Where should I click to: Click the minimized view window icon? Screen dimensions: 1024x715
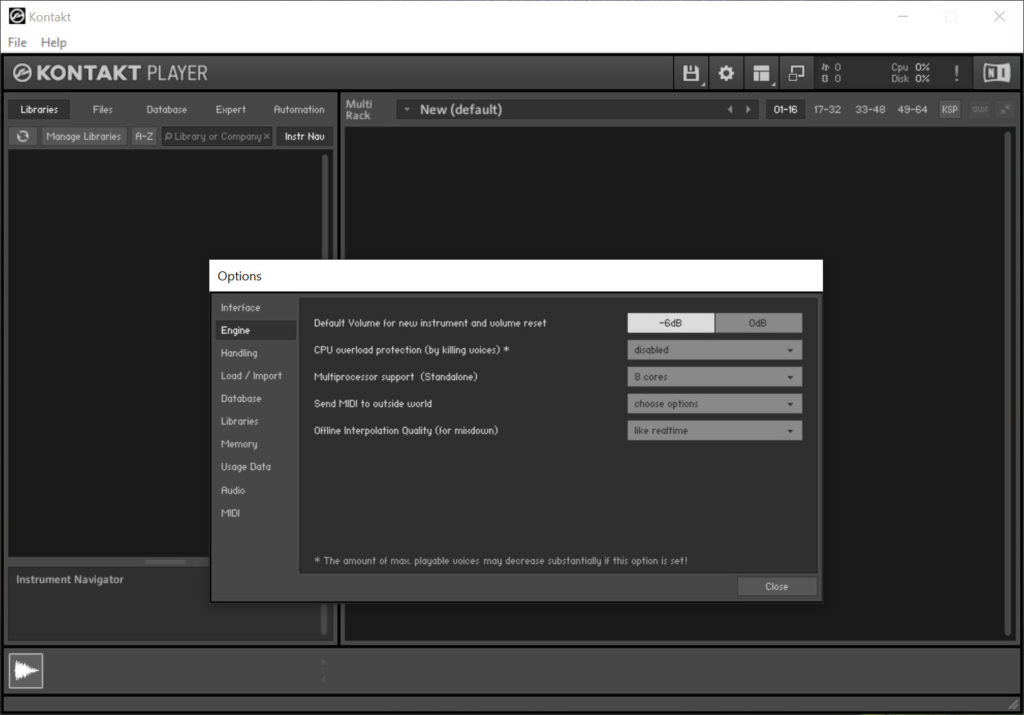[x=796, y=73]
